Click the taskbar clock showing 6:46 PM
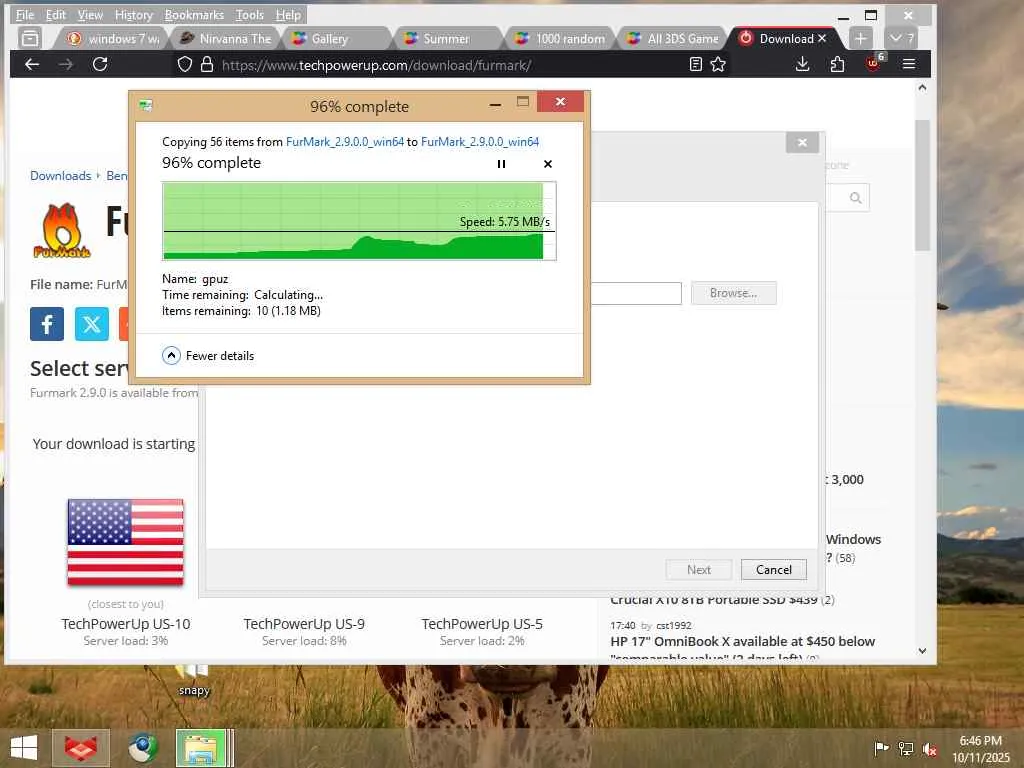The height and width of the screenshot is (768, 1024). tap(981, 749)
